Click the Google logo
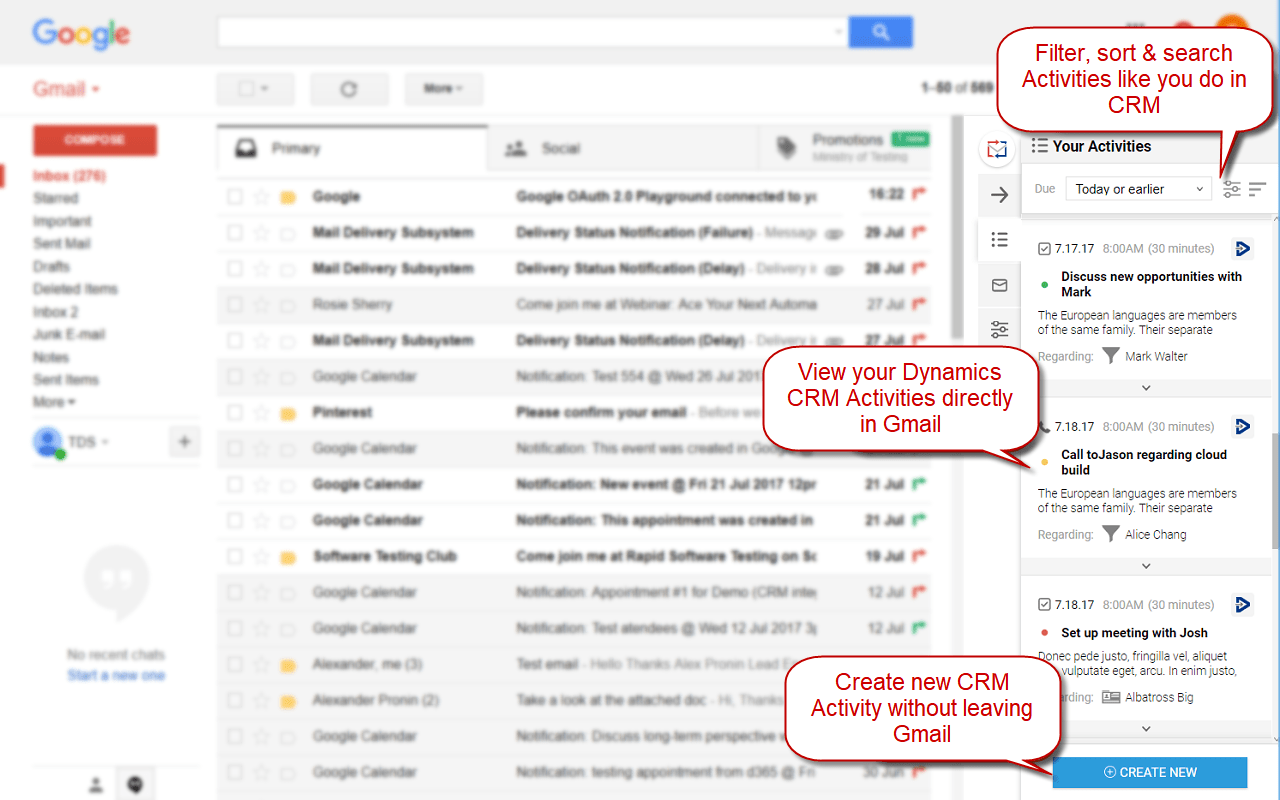The image size is (1280, 800). point(81,34)
